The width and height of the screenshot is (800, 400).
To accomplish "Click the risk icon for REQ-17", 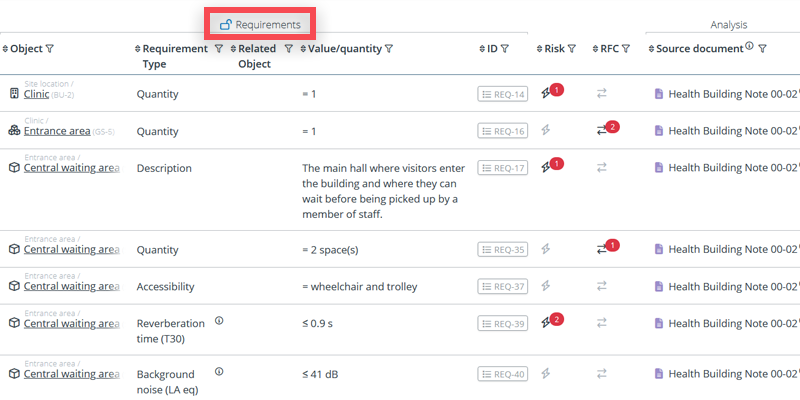I will pyautogui.click(x=546, y=167).
